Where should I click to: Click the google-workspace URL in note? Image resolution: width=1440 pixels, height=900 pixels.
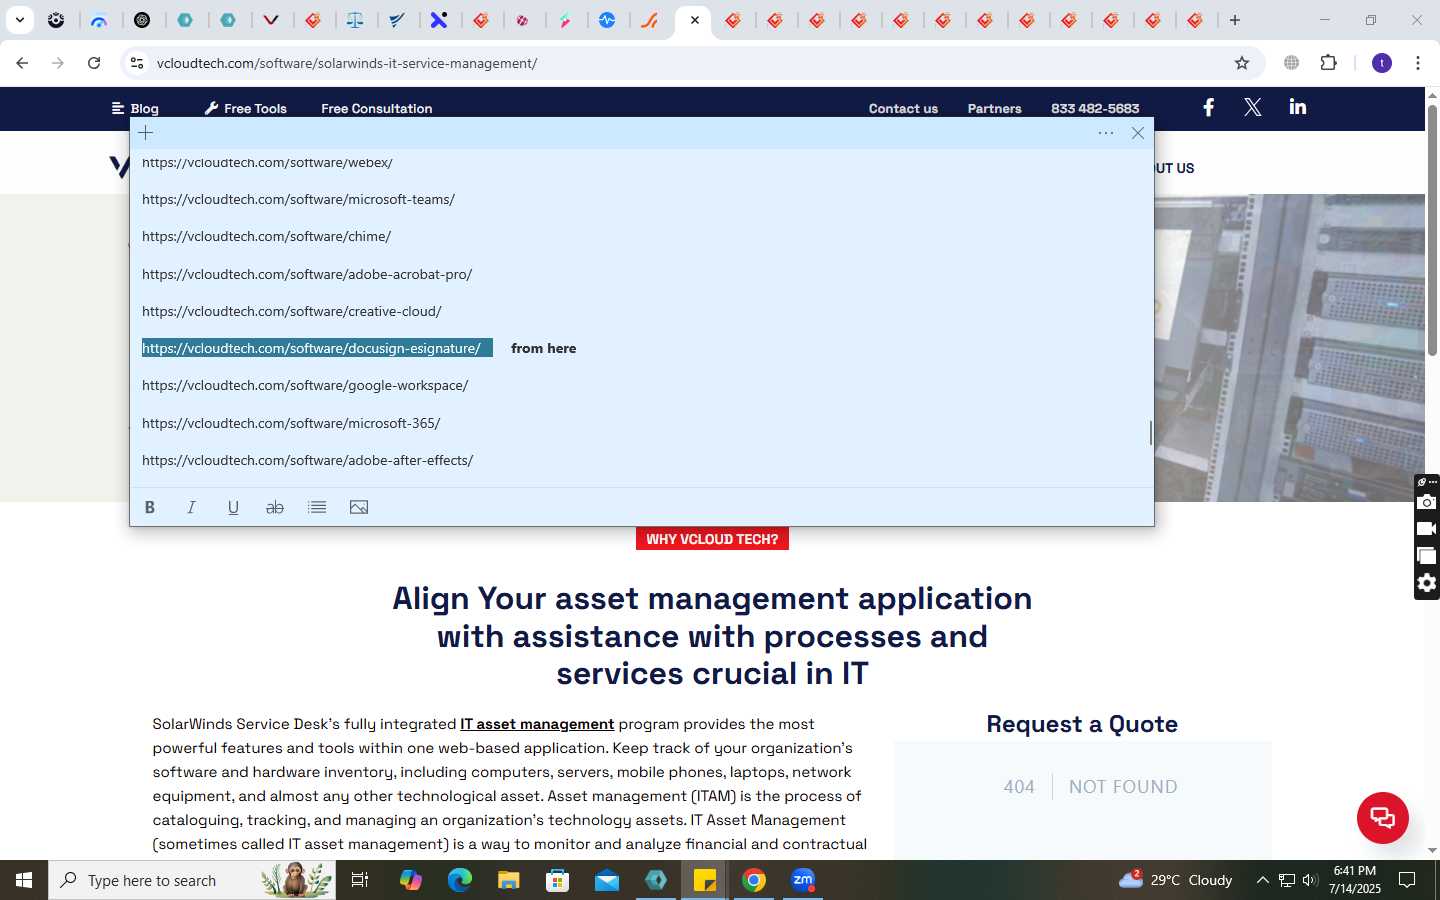pos(305,385)
